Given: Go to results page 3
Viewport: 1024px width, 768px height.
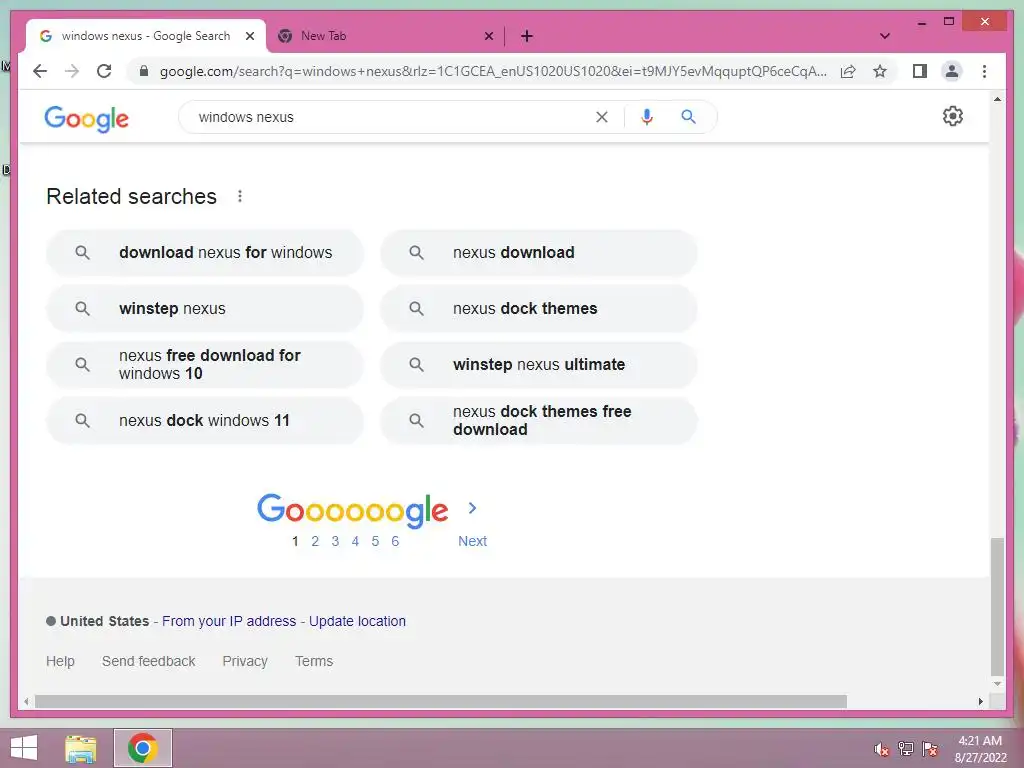Looking at the screenshot, I should point(335,541).
